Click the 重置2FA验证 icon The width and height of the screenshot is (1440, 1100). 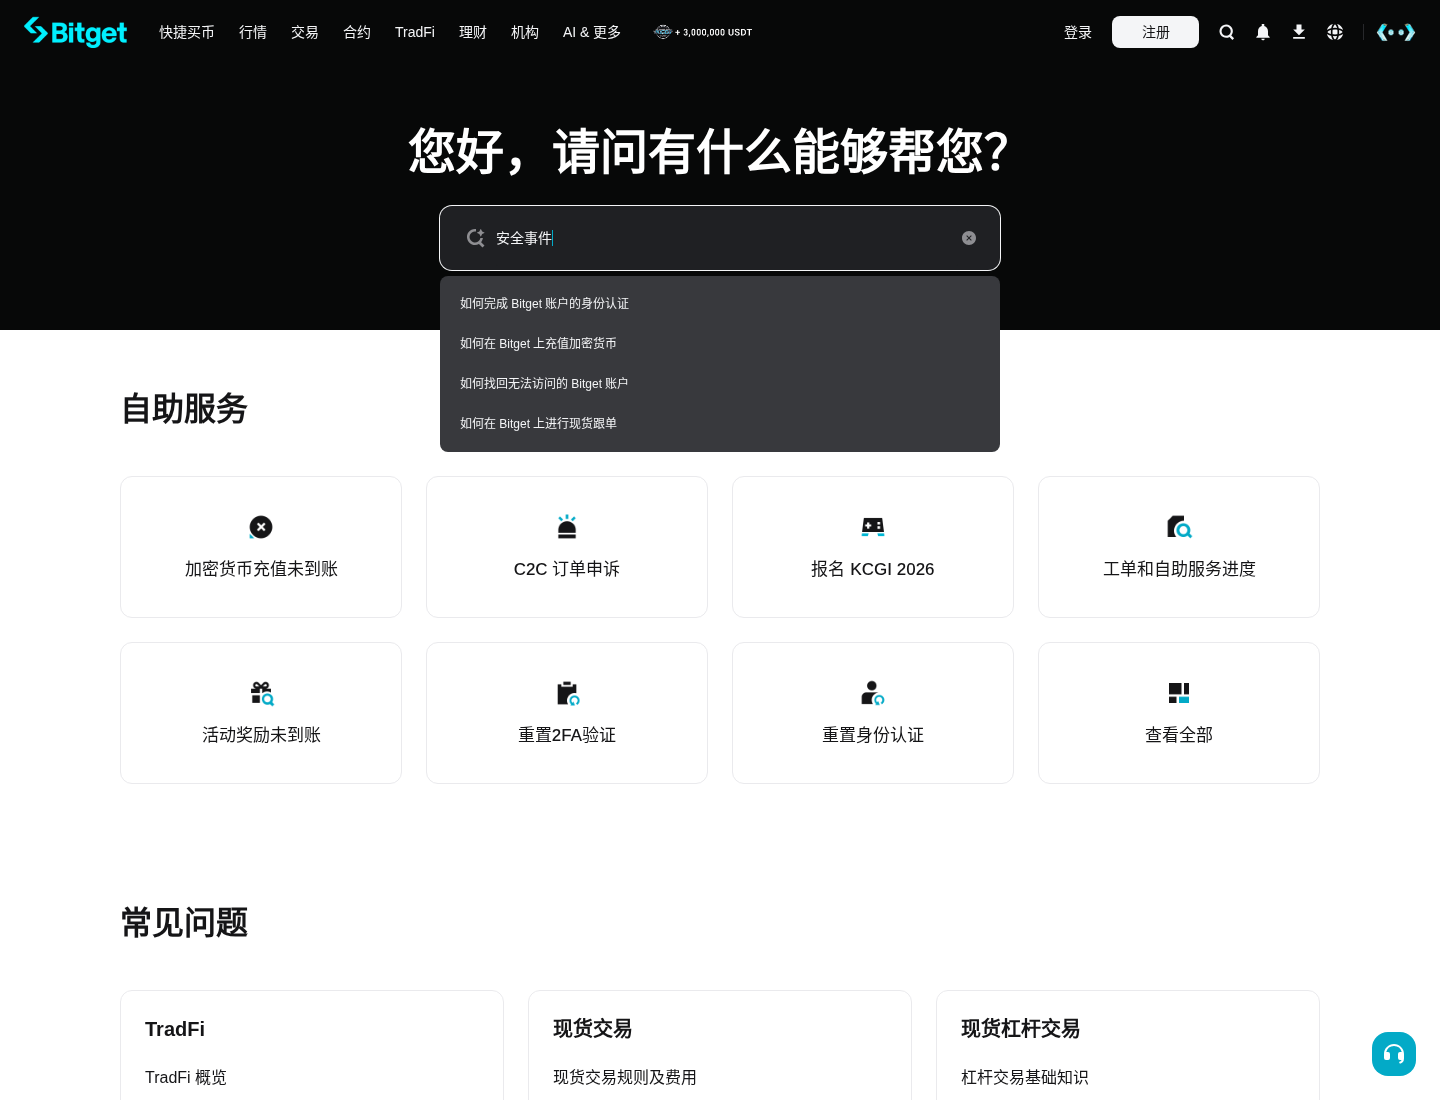coord(568,693)
